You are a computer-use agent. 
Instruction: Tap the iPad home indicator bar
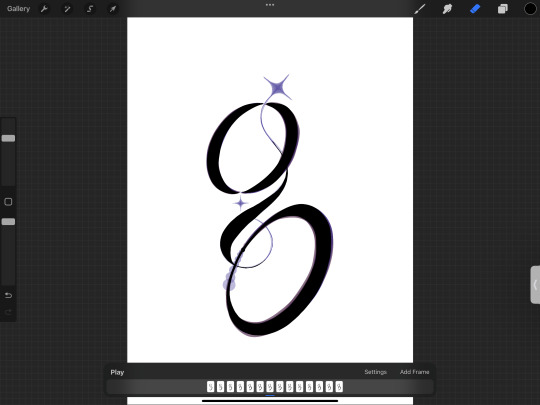[x=270, y=401]
